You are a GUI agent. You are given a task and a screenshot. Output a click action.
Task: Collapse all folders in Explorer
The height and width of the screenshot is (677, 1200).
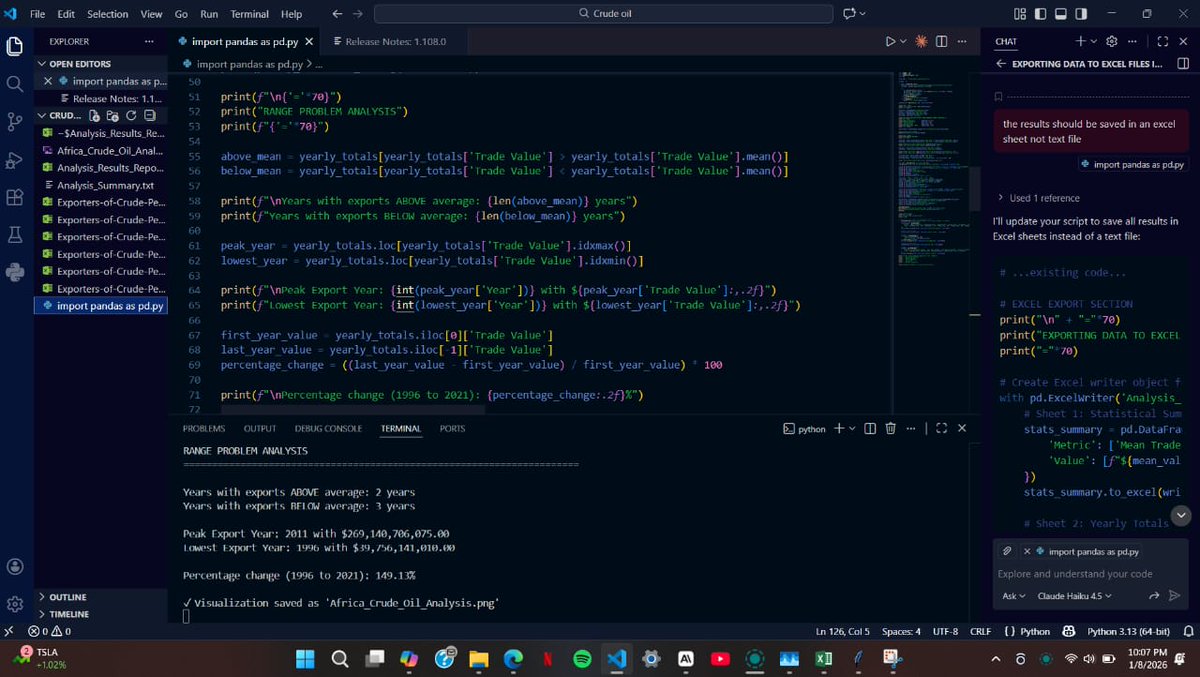point(150,115)
